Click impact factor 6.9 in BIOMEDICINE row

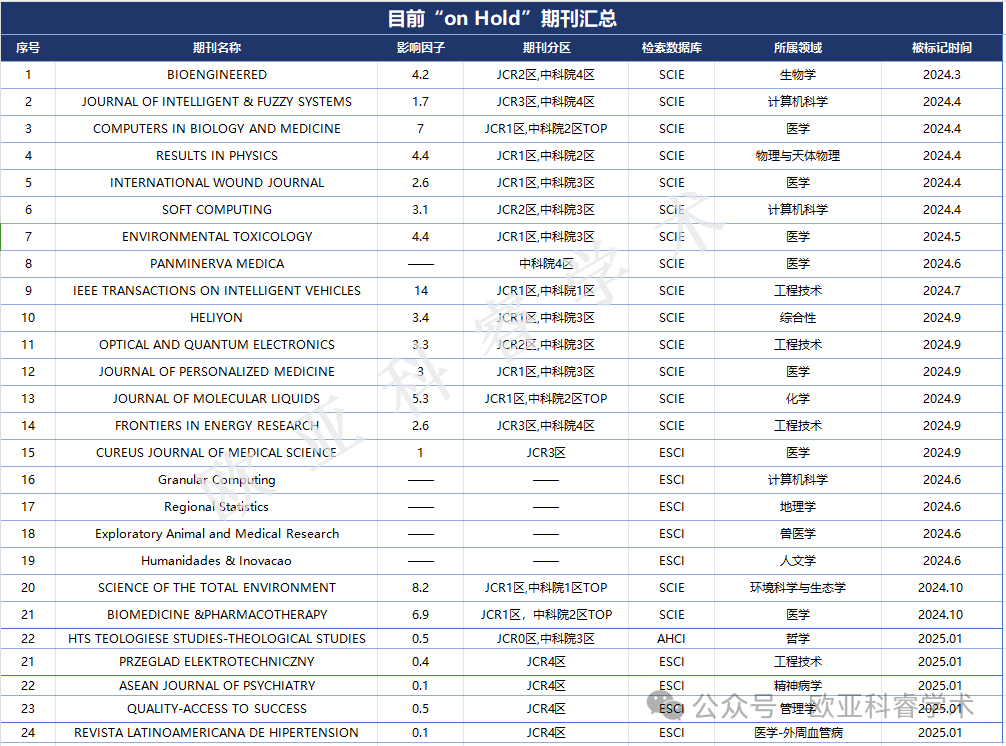(x=420, y=614)
